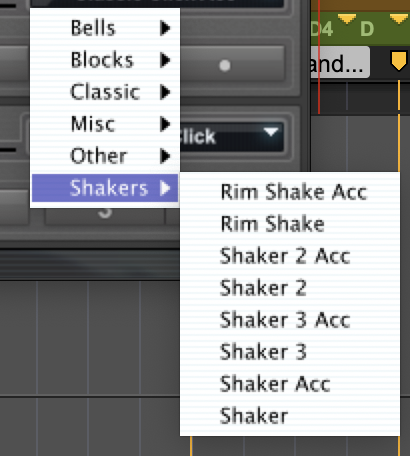Open the Other submenu
The height and width of the screenshot is (456, 410).
(x=105, y=156)
